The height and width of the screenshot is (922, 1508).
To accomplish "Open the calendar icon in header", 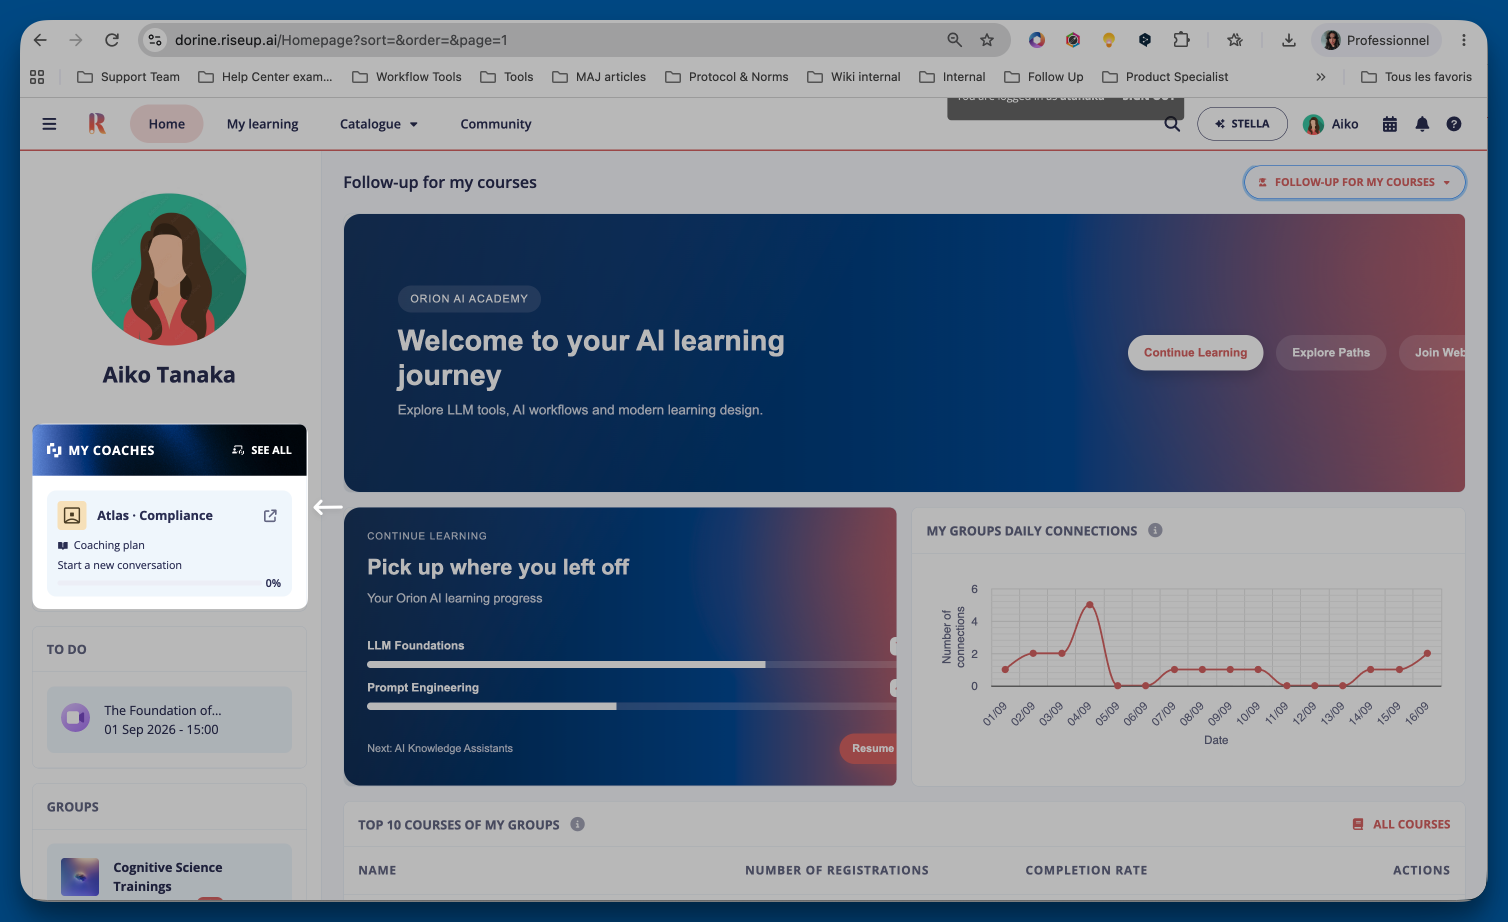I will [x=1390, y=124].
